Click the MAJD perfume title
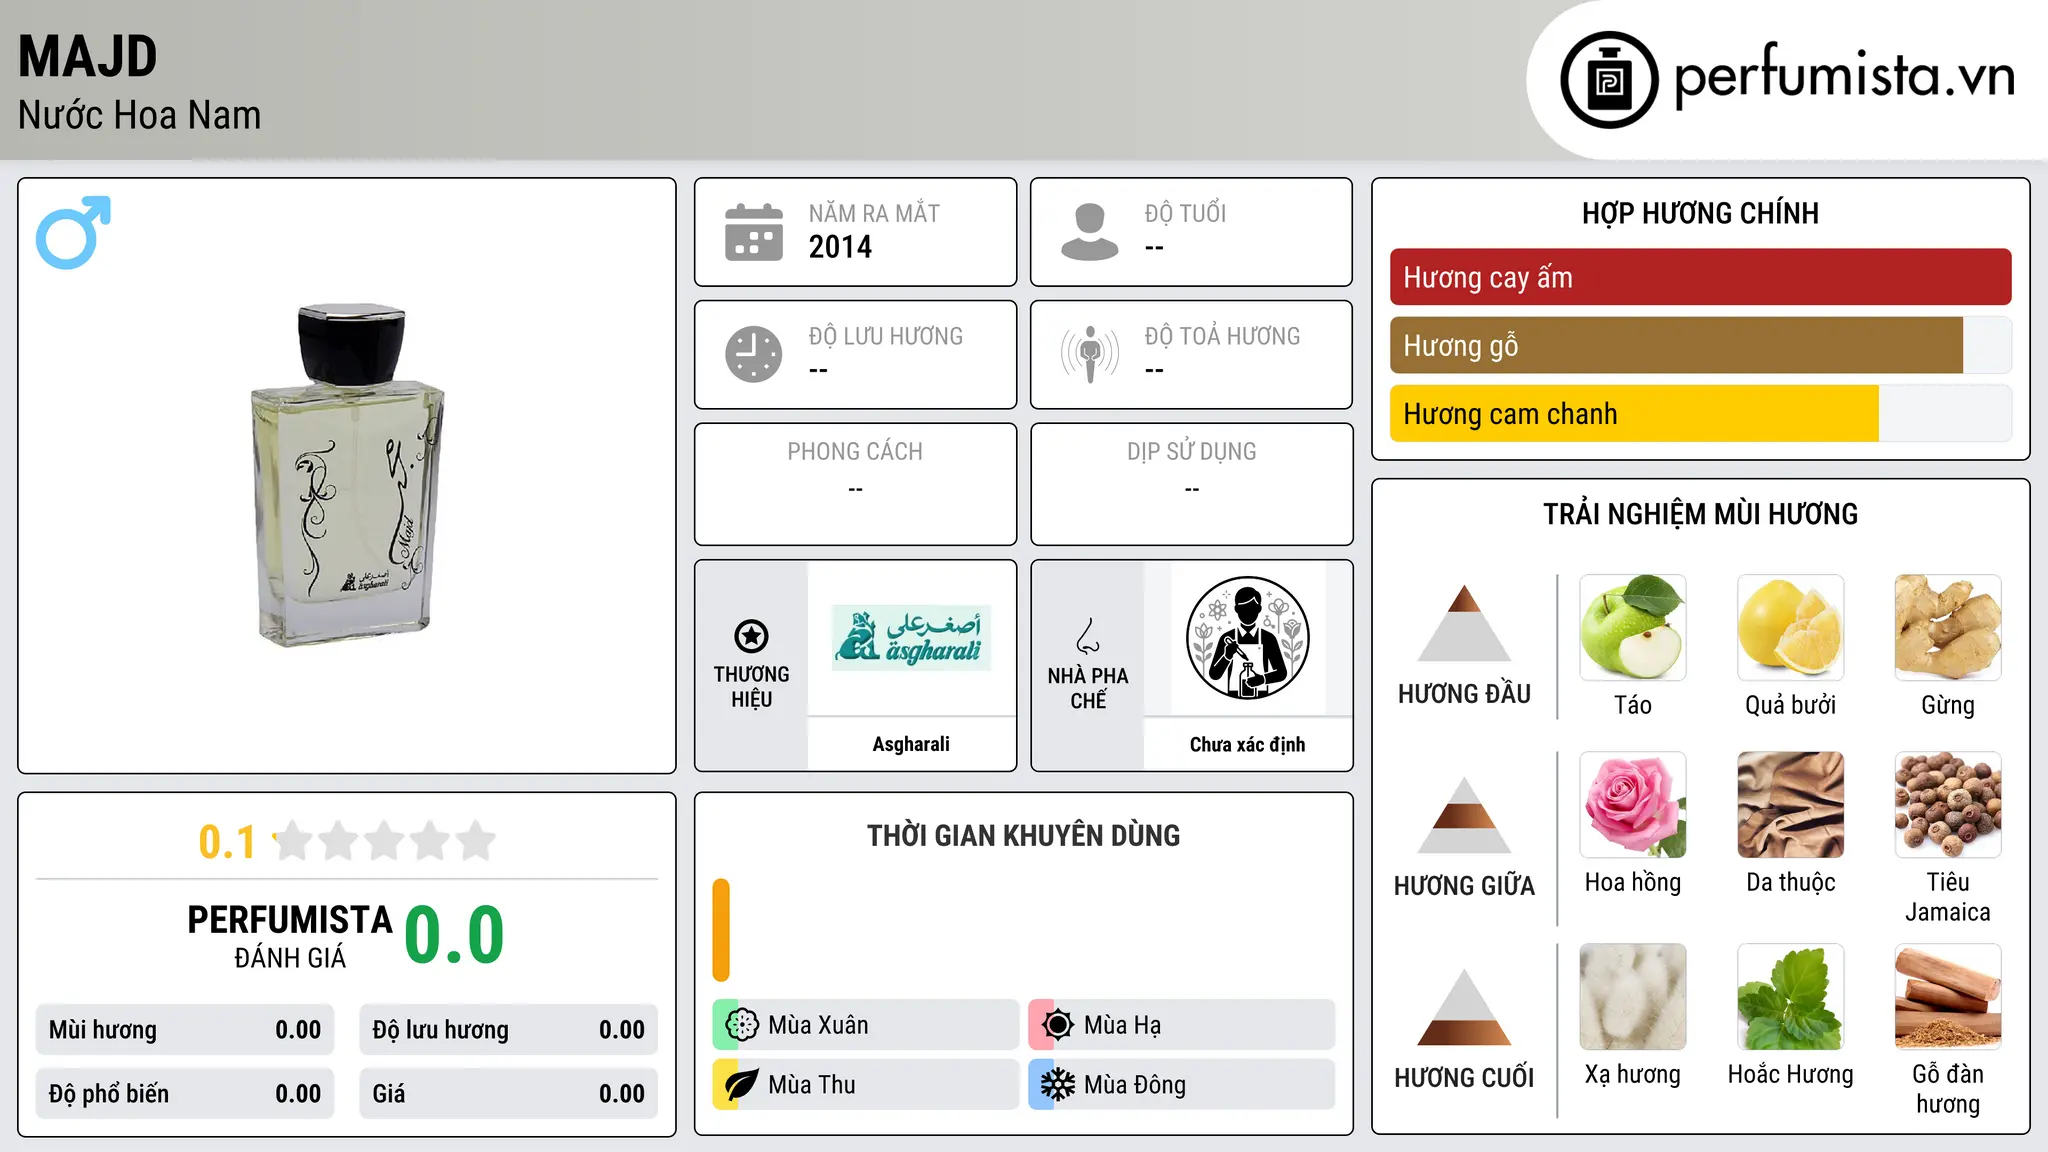This screenshot has height=1152, width=2048. (x=88, y=57)
